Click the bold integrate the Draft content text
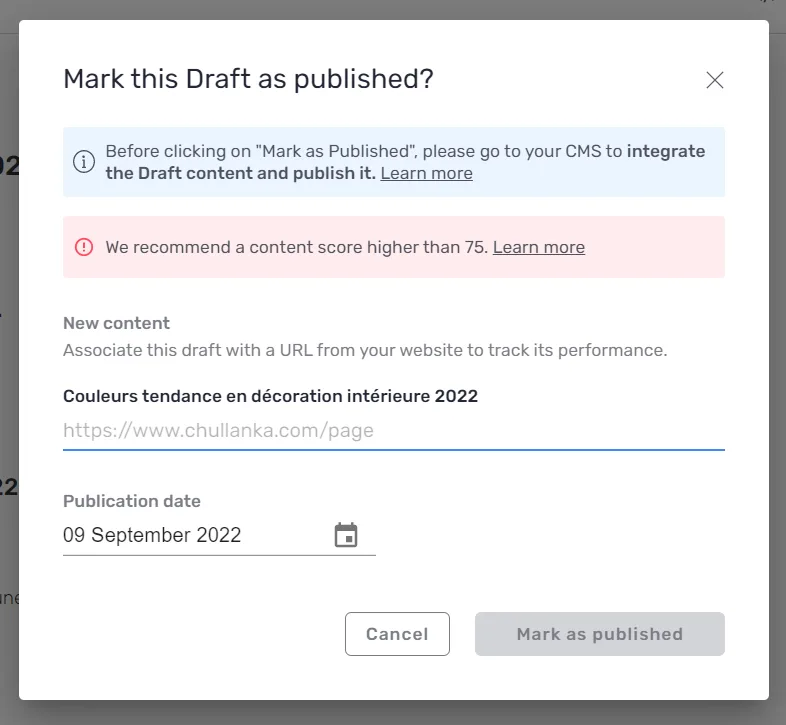 point(405,162)
